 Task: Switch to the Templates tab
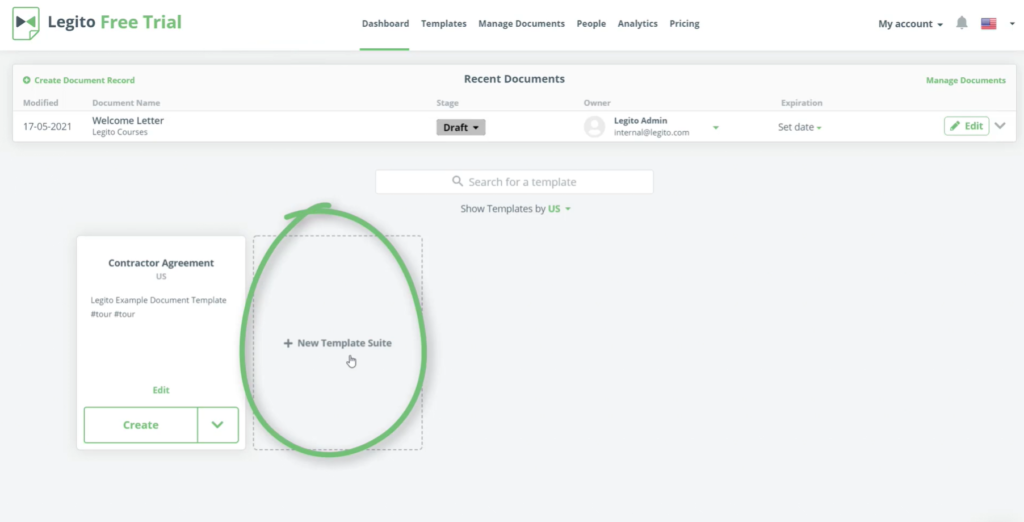point(443,24)
